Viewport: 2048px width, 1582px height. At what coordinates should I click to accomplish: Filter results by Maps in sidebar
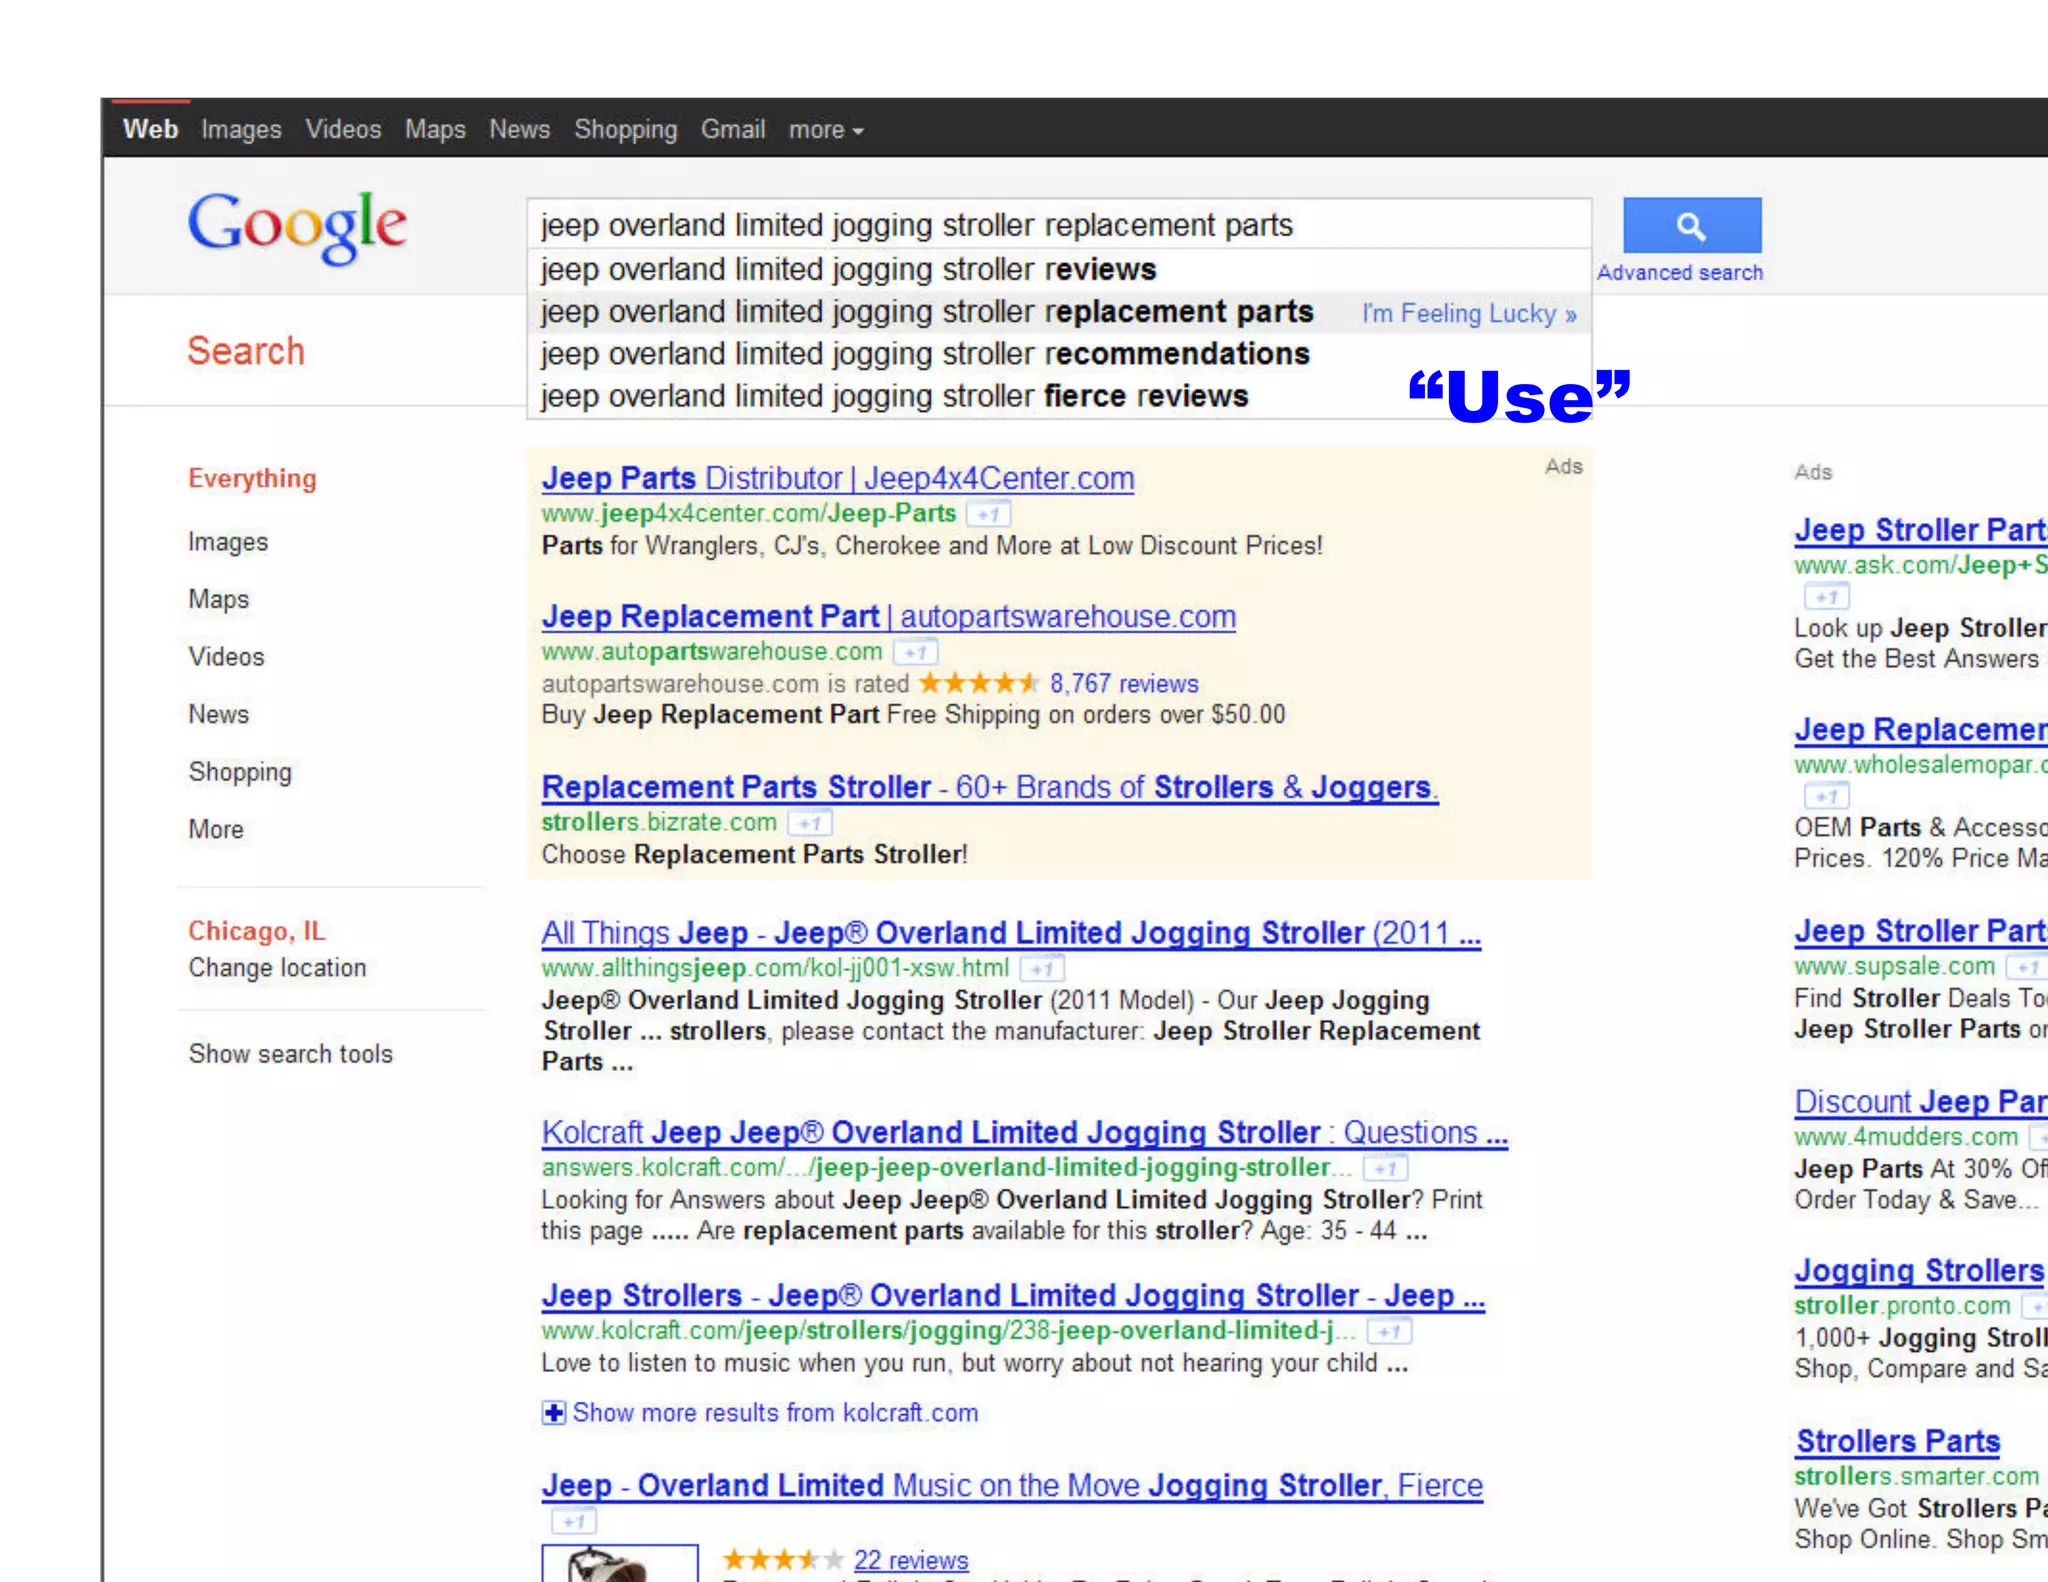[x=218, y=599]
